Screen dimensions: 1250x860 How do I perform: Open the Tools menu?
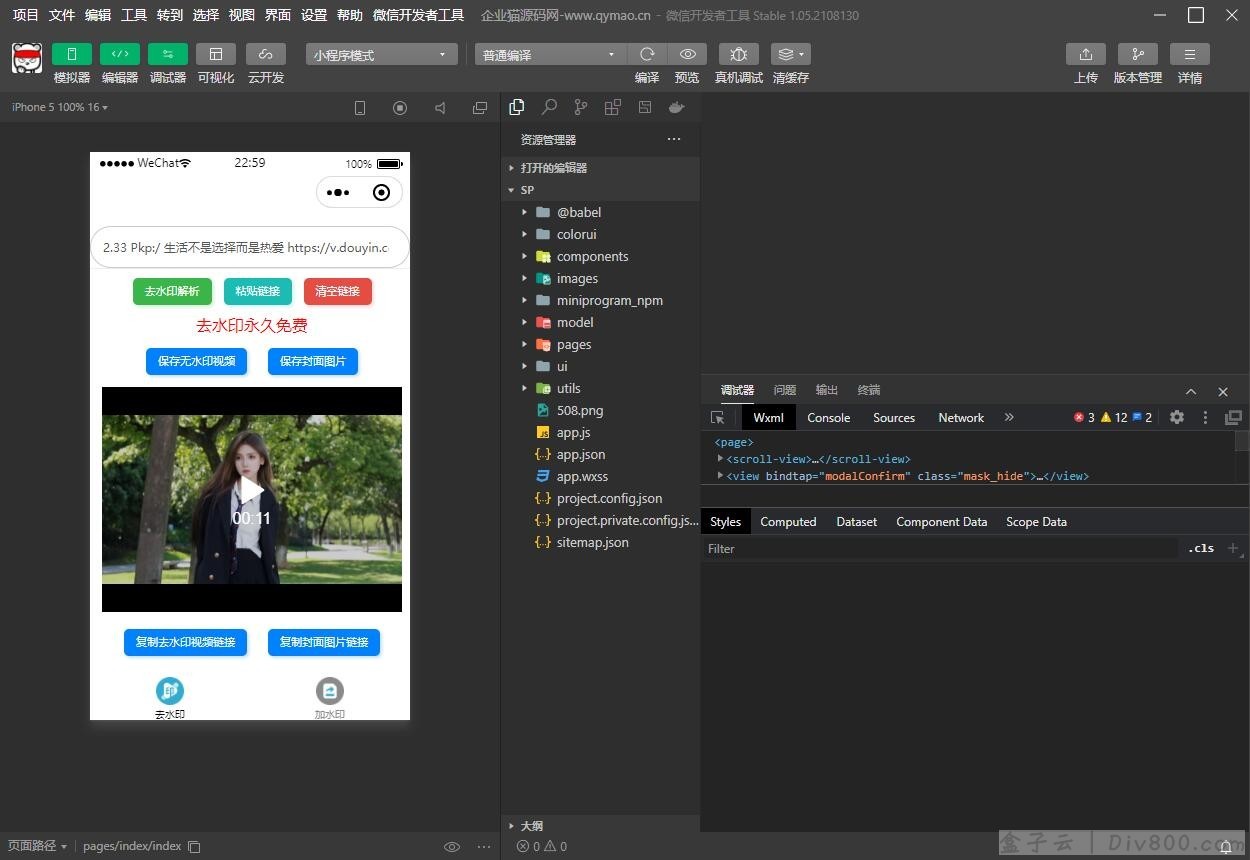pos(134,15)
